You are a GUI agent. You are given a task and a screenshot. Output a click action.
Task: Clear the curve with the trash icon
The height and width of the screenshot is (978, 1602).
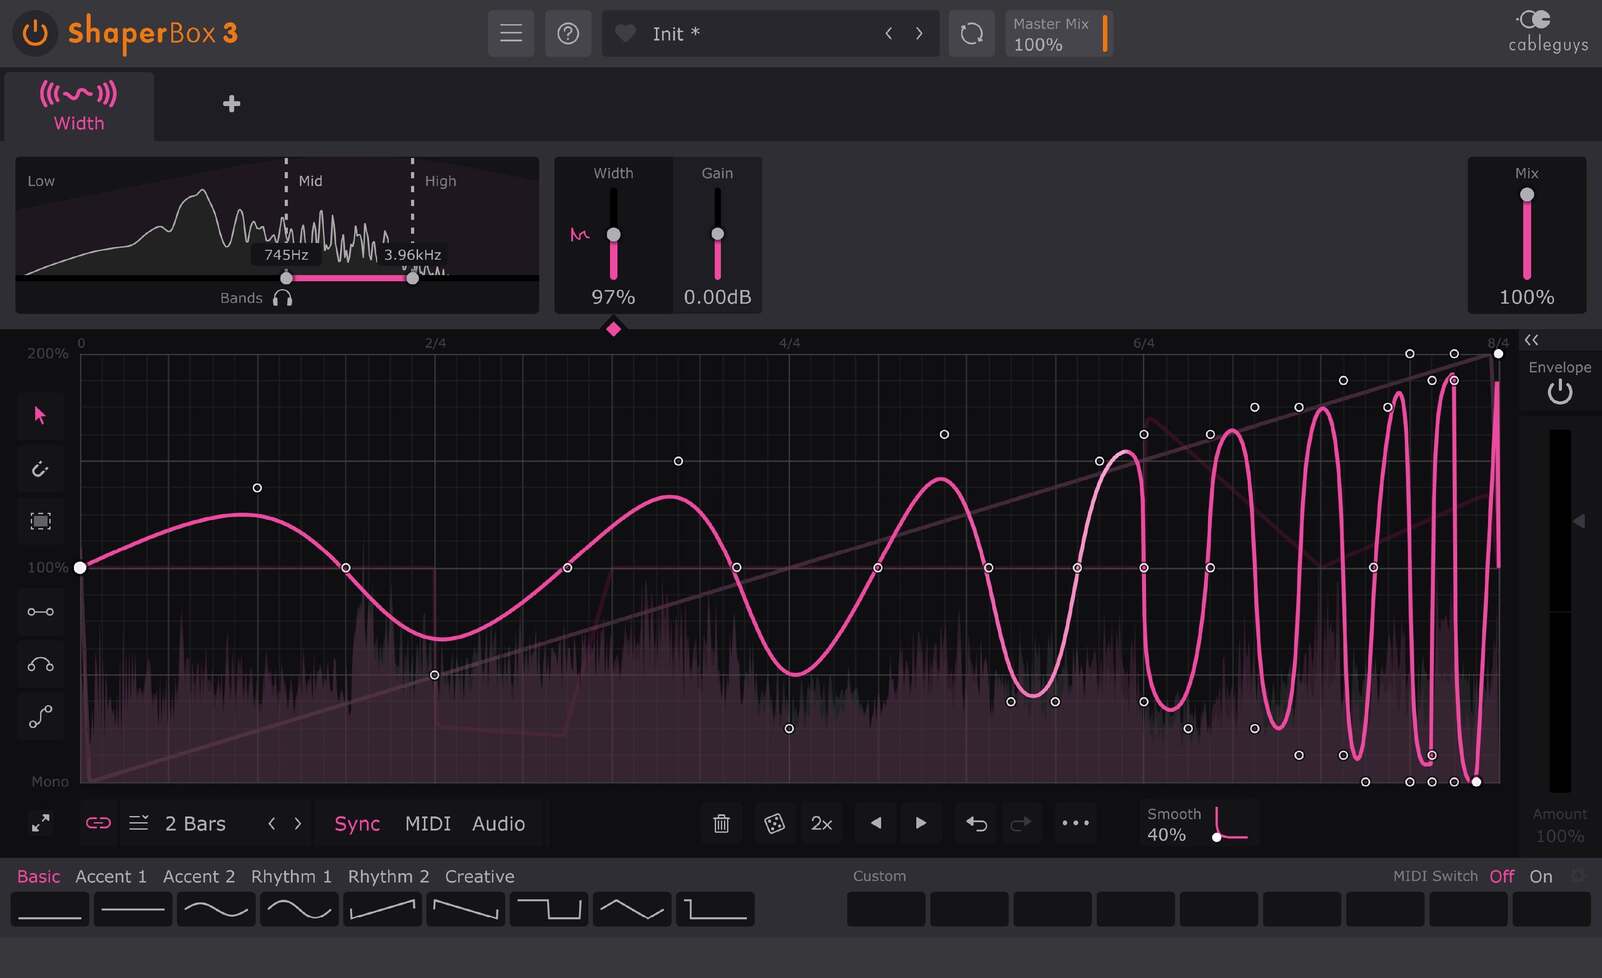tap(721, 823)
